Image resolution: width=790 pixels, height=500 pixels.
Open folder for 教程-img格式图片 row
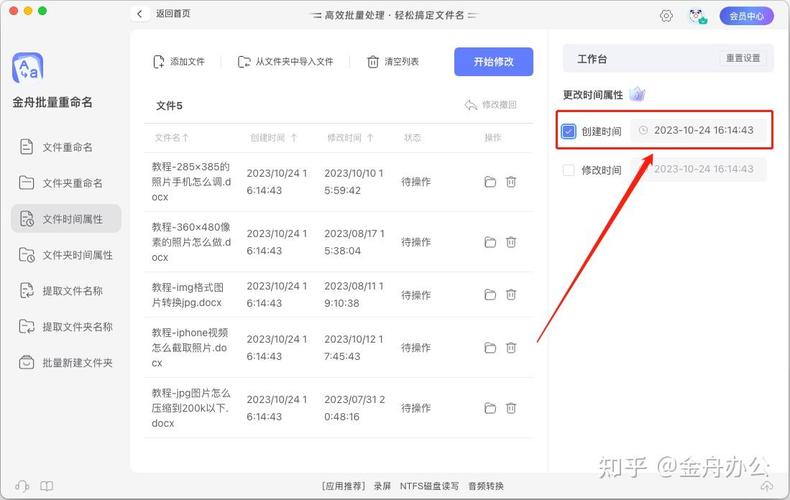pos(490,295)
